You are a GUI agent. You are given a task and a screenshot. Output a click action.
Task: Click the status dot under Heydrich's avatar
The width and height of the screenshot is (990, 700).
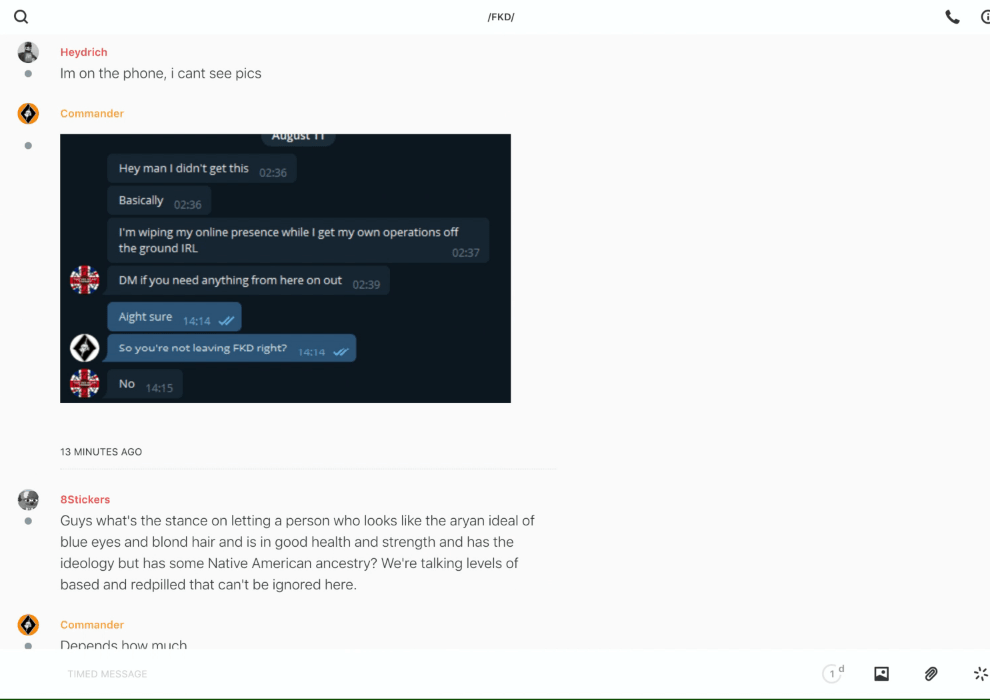28,74
